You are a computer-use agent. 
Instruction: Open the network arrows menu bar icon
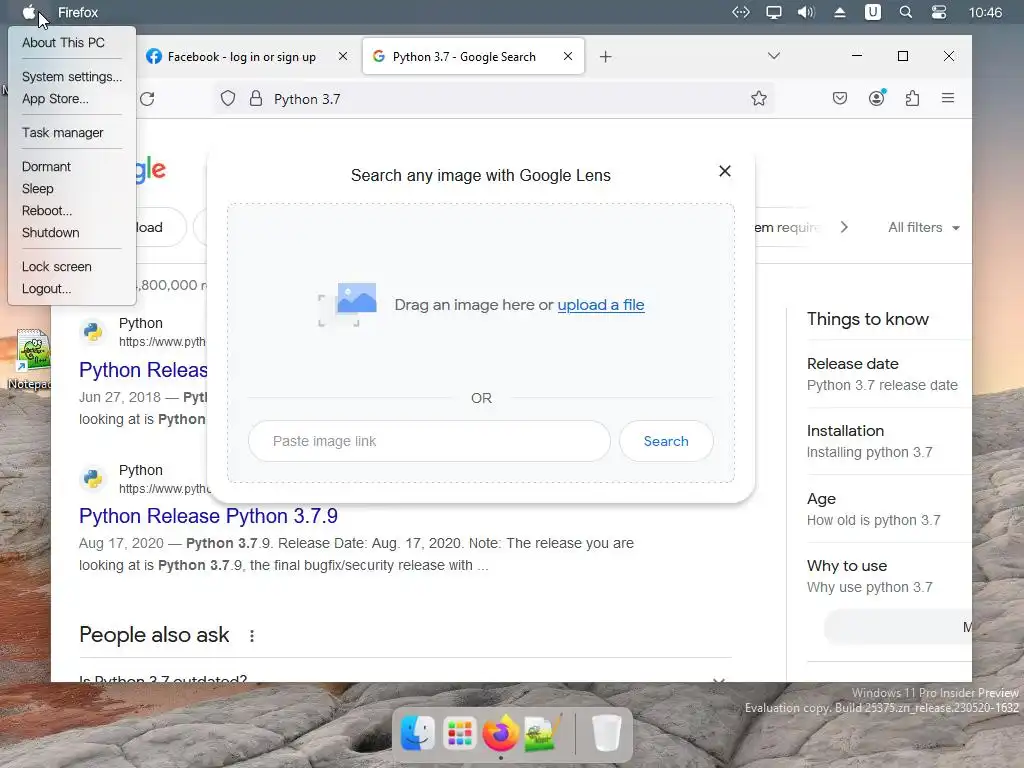click(741, 12)
